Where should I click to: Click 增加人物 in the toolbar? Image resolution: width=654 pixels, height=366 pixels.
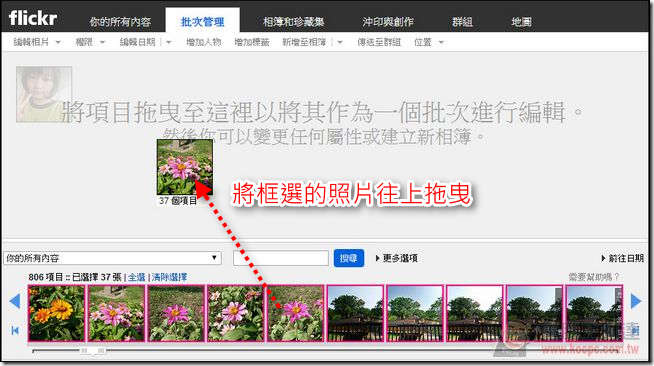coord(204,42)
